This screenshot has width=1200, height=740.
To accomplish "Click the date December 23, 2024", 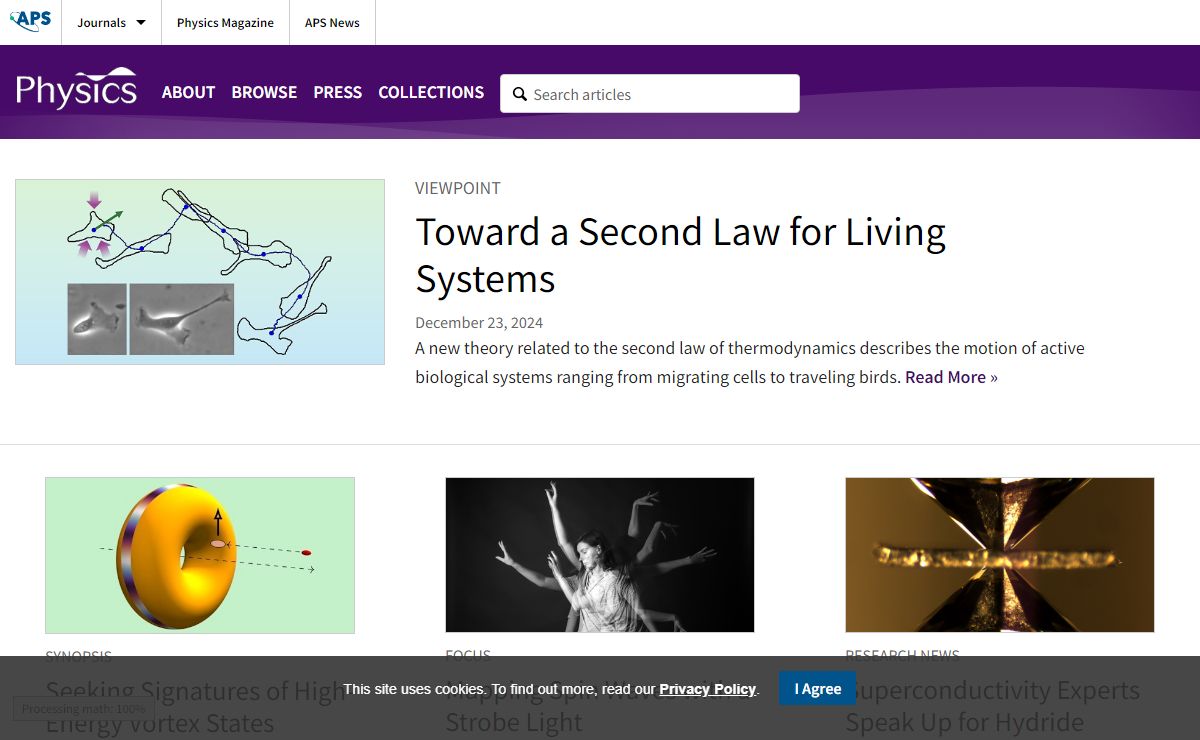I will 479,322.
